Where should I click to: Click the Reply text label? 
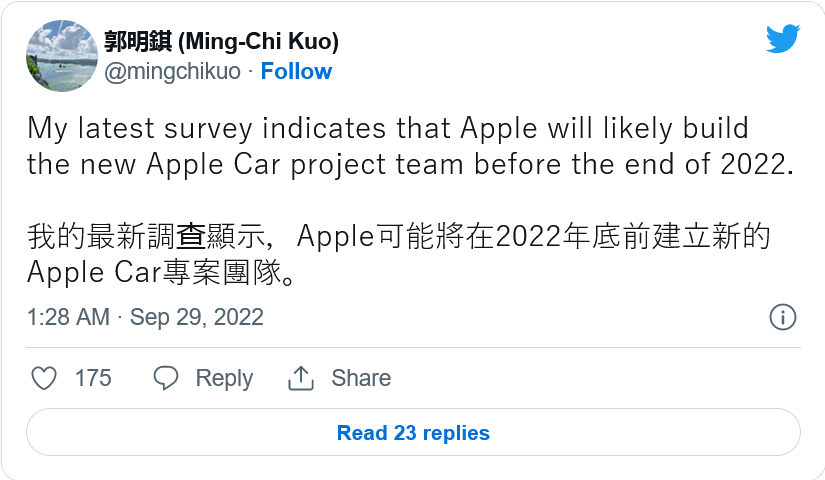(224, 378)
